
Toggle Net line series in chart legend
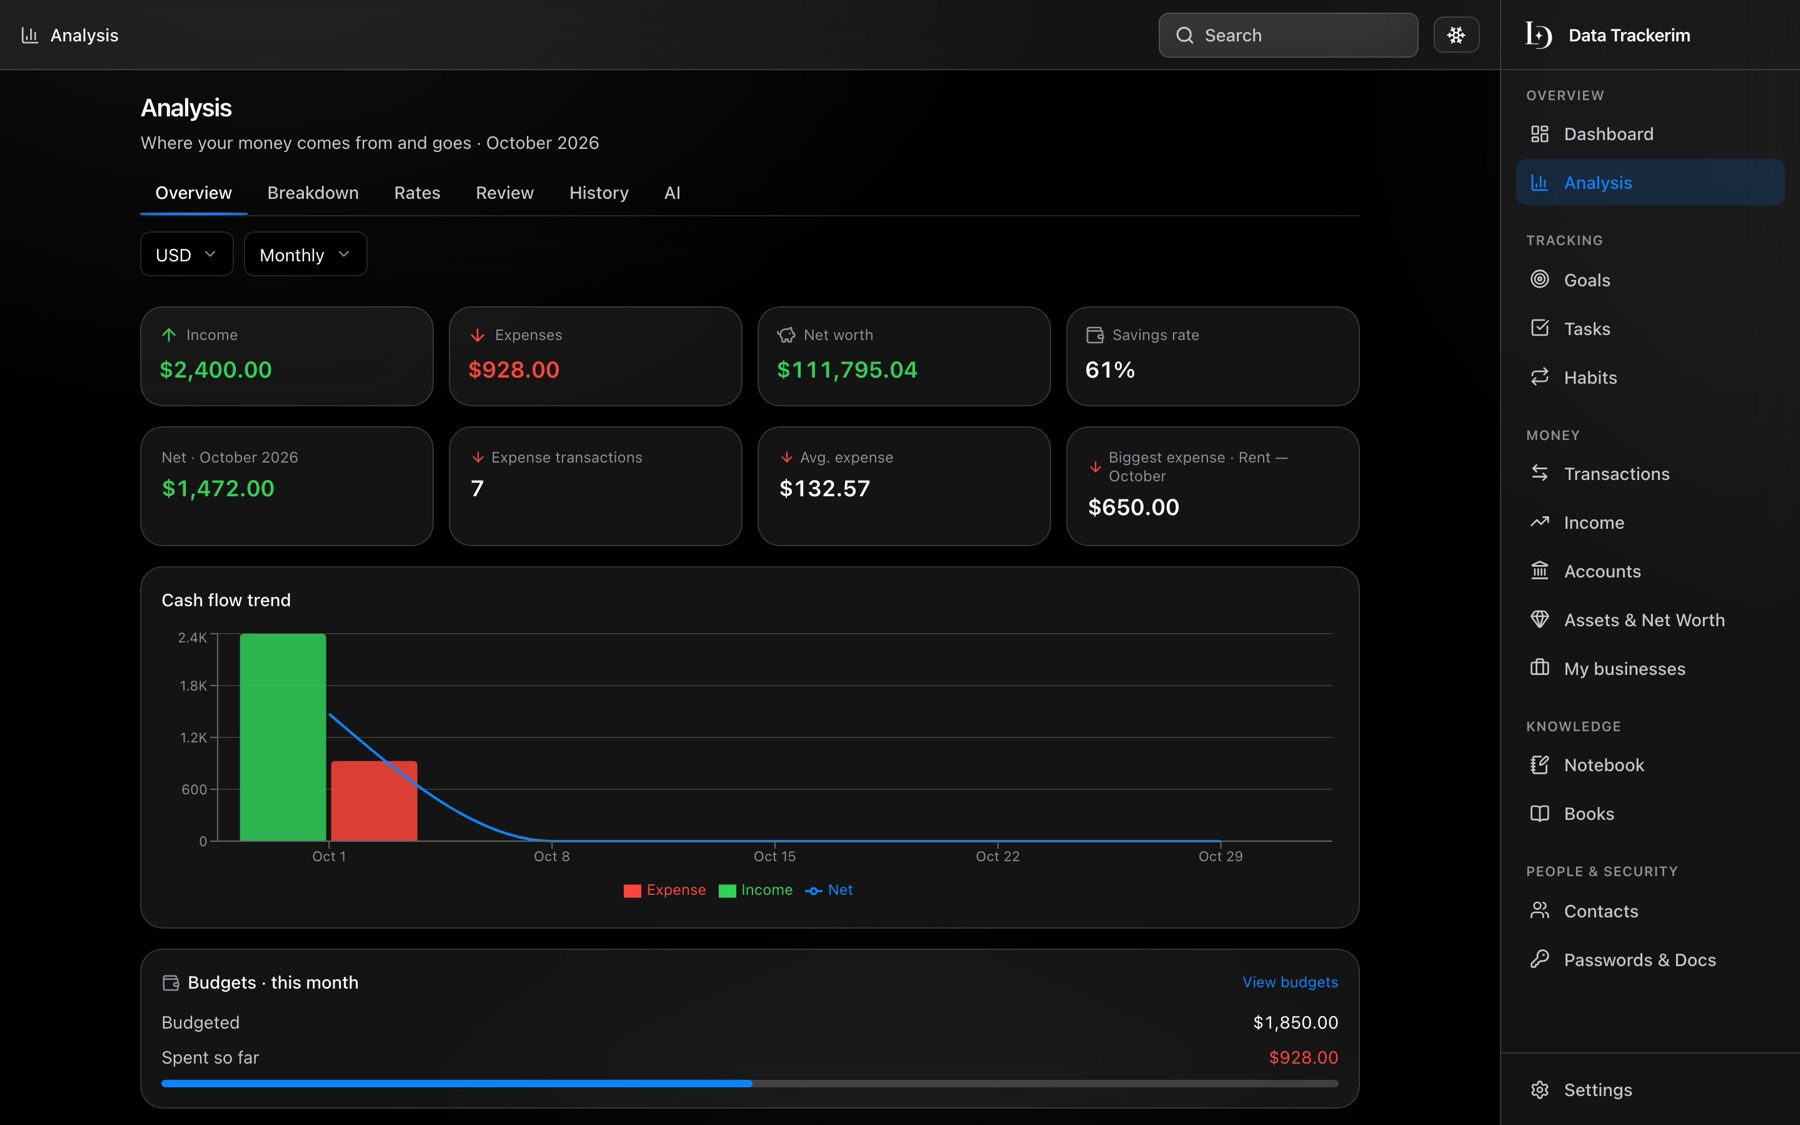[x=829, y=890]
